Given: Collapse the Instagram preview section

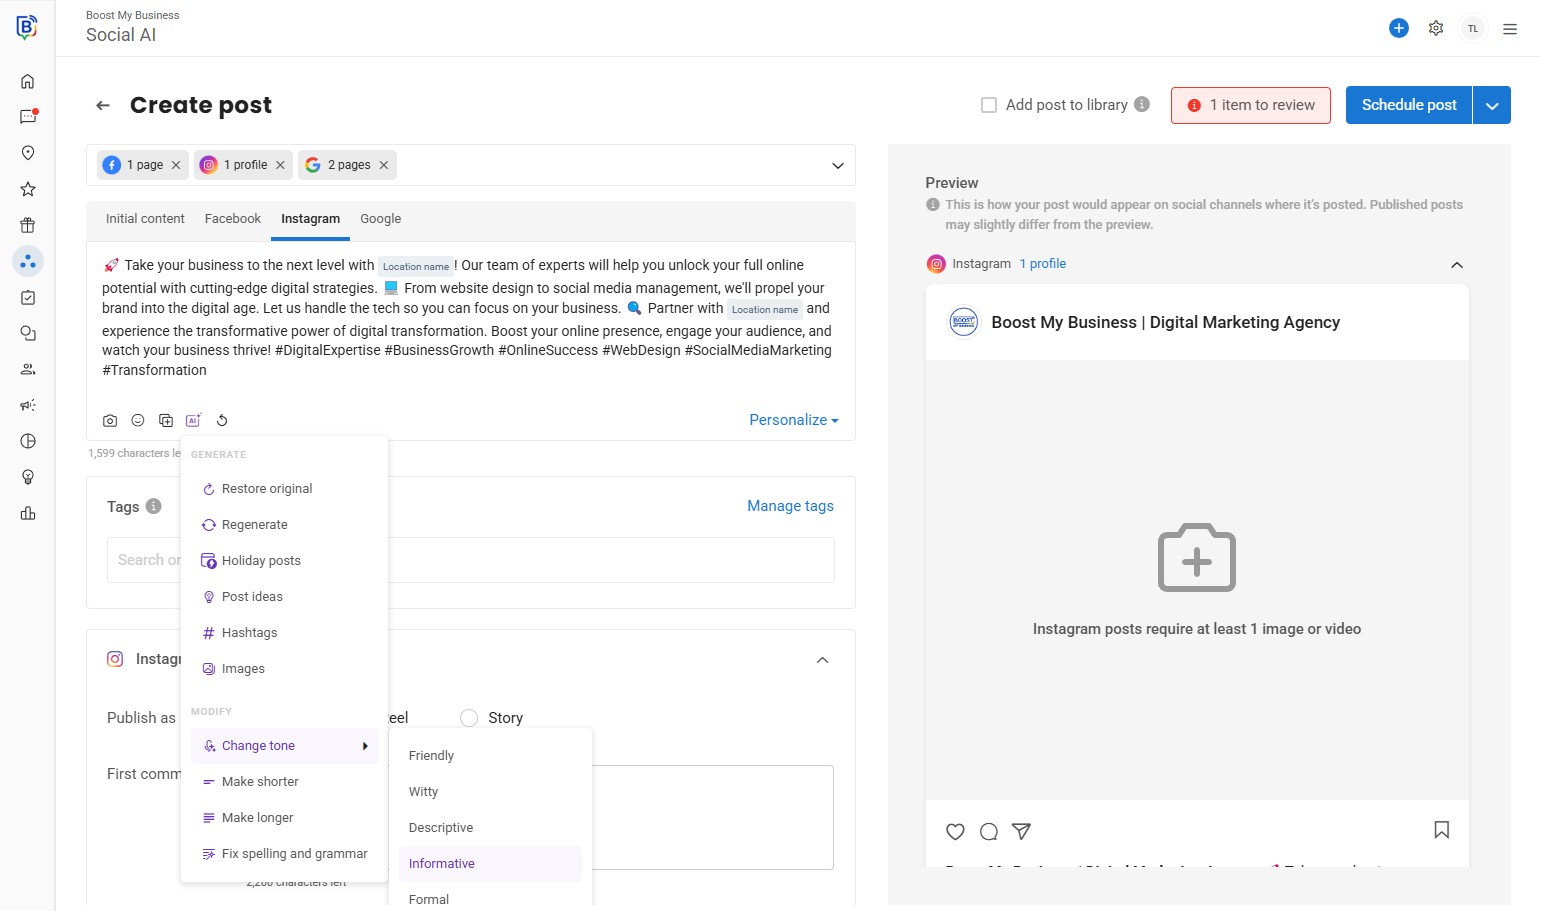Looking at the screenshot, I should click(1456, 265).
